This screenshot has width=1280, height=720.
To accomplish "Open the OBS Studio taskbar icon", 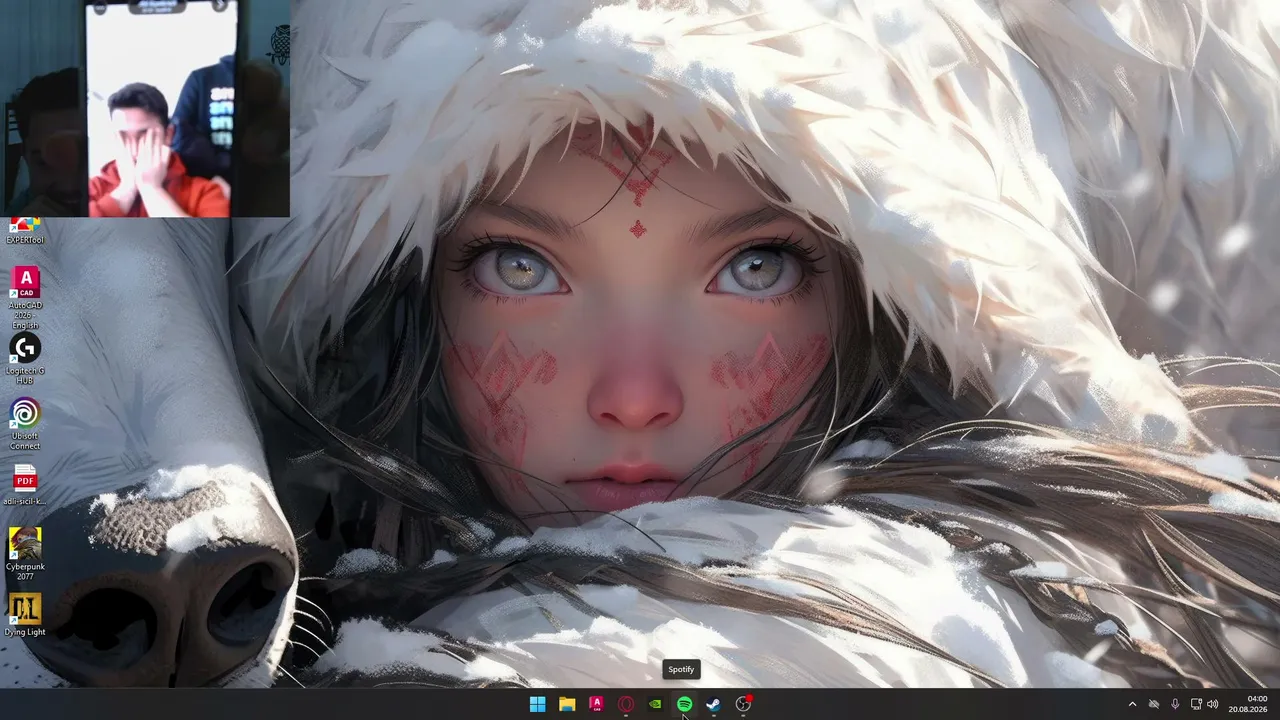I will click(743, 704).
